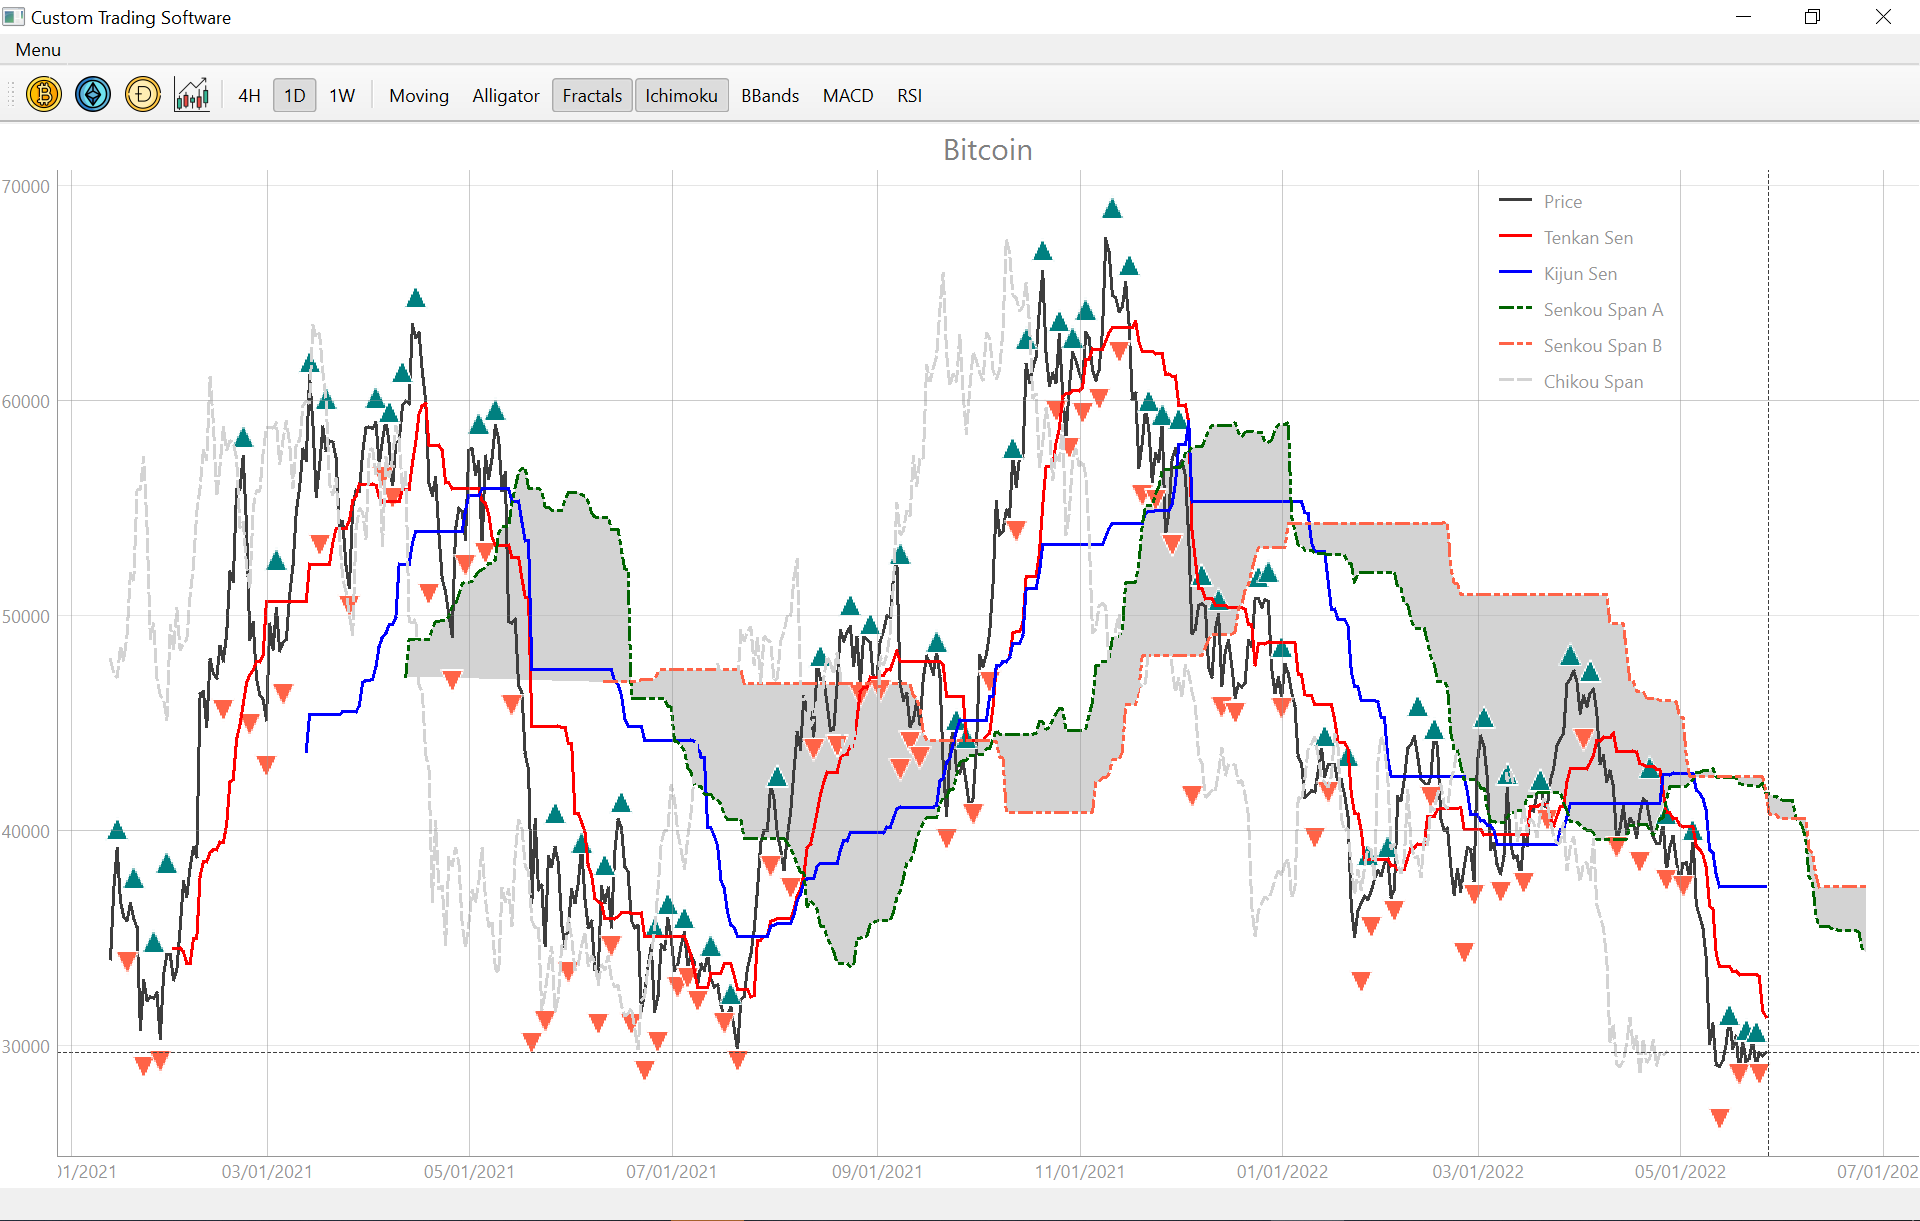Select the Dogecoin coin icon

143,95
